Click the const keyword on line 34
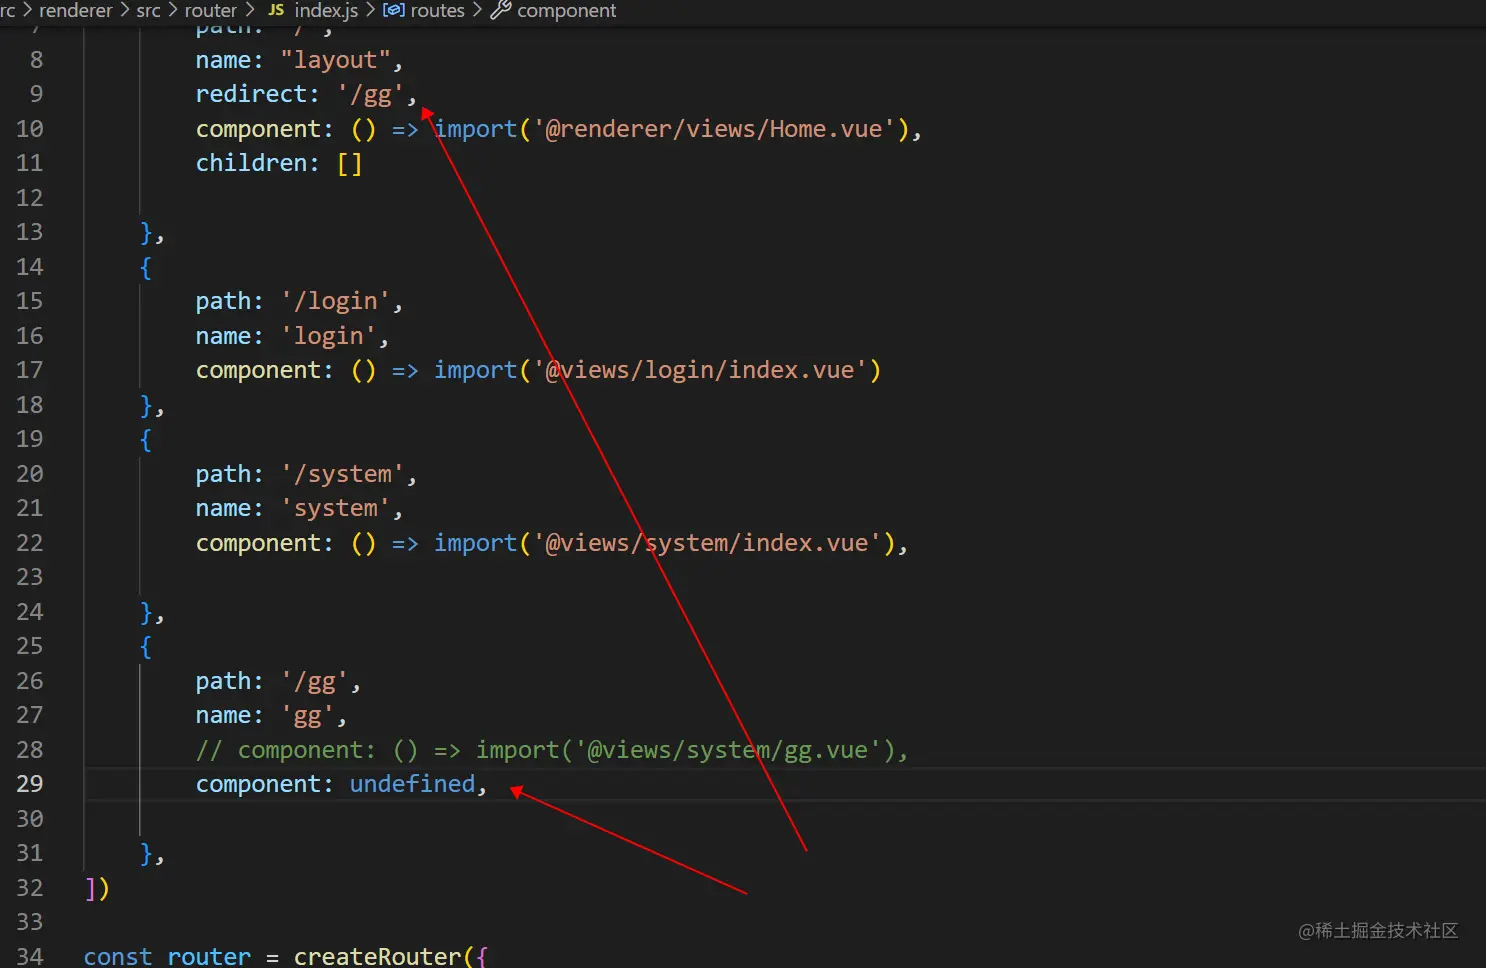 click(118, 956)
